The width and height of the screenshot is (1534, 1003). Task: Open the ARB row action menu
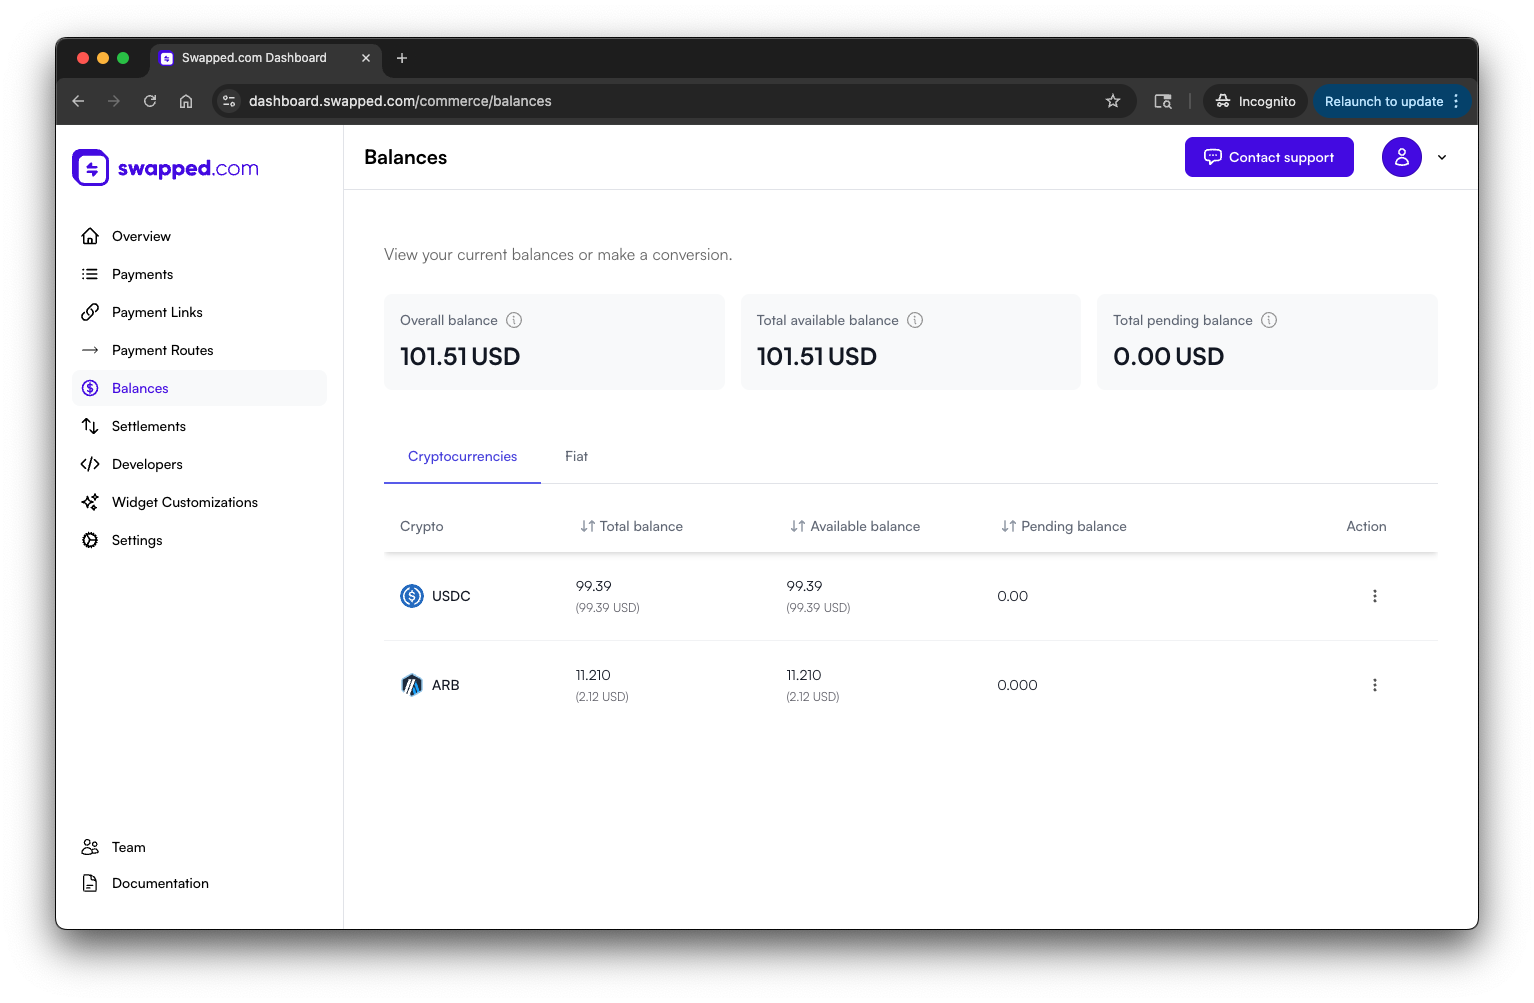1375,685
